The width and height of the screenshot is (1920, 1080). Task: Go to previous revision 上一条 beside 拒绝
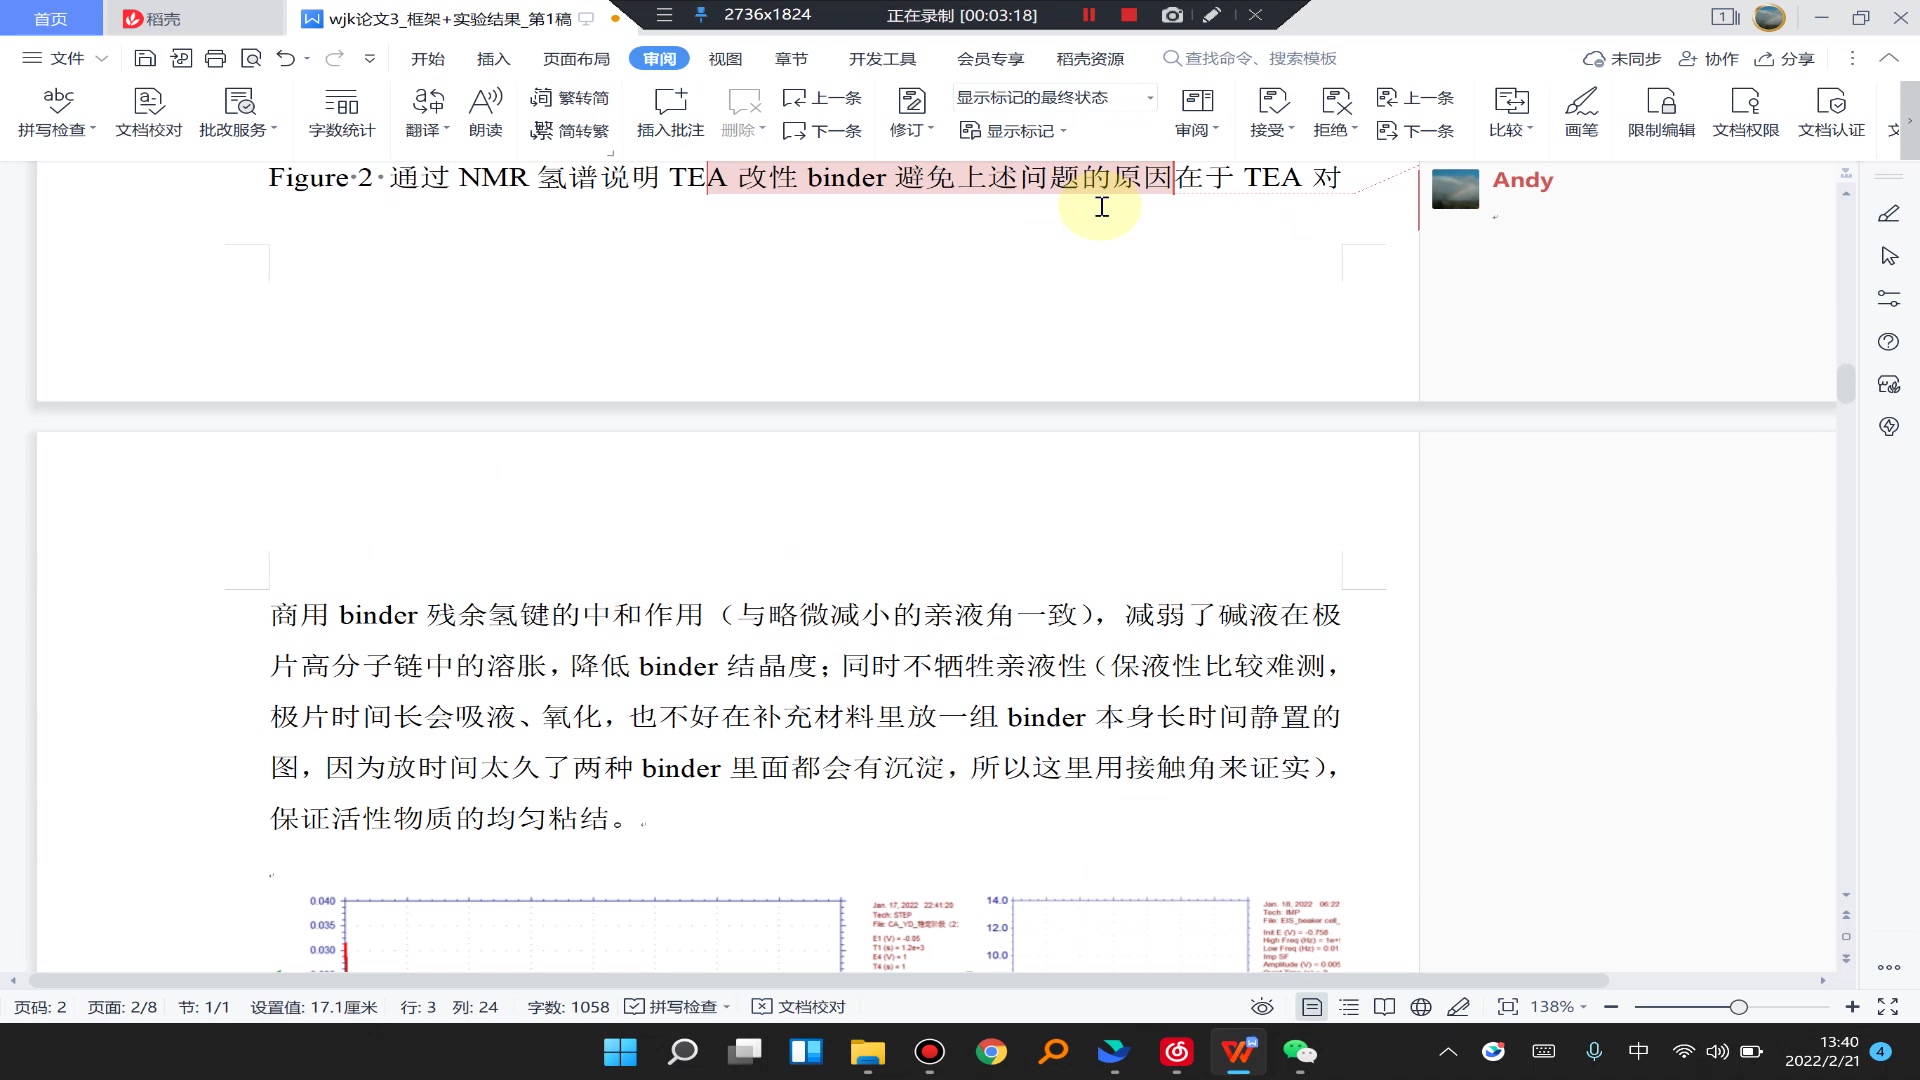tap(1415, 98)
